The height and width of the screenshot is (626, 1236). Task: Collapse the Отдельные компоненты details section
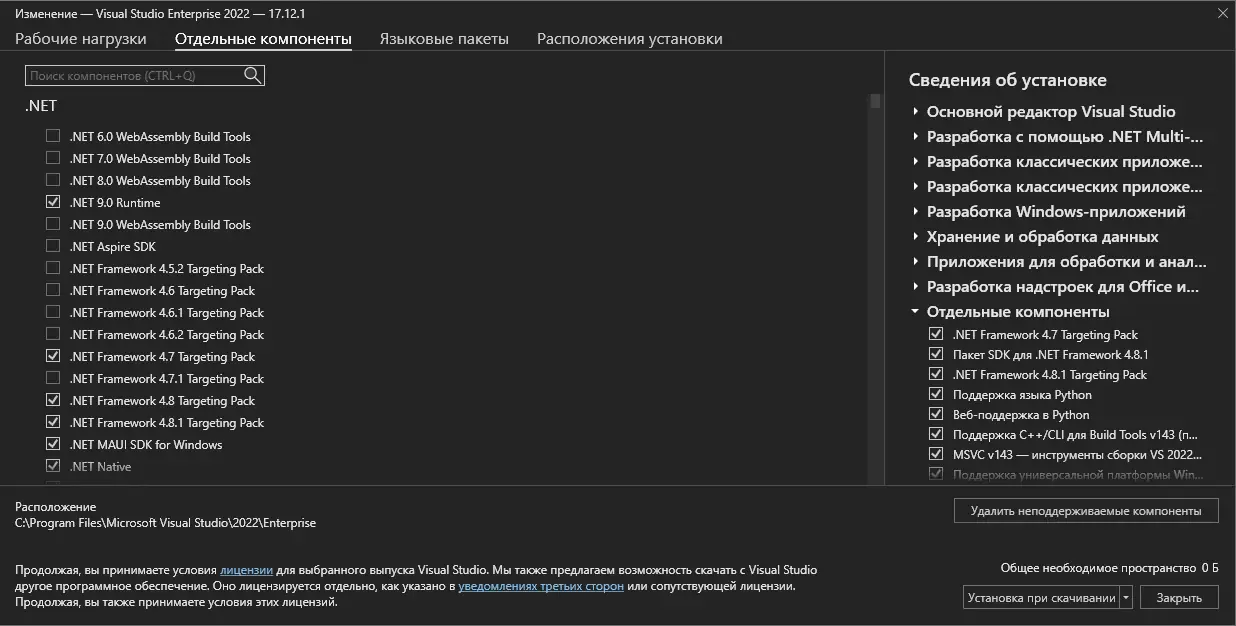tap(915, 312)
